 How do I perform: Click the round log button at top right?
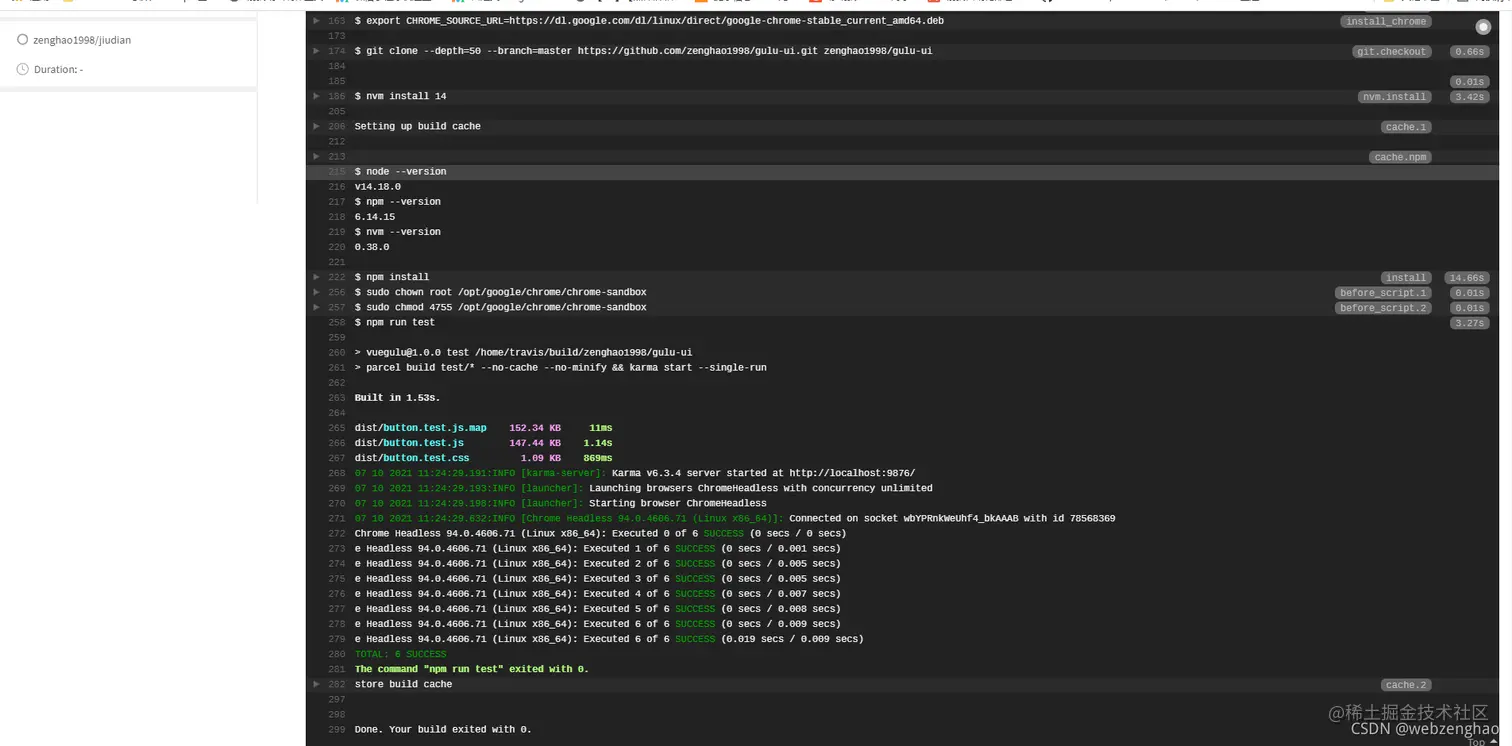pos(1483,27)
